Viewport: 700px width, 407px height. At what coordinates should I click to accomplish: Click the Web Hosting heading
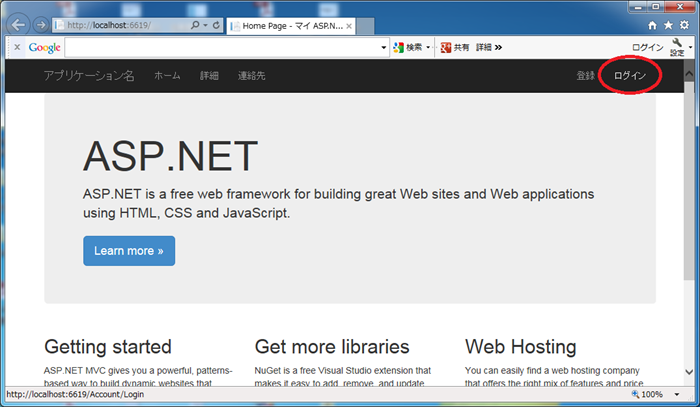[x=521, y=347]
